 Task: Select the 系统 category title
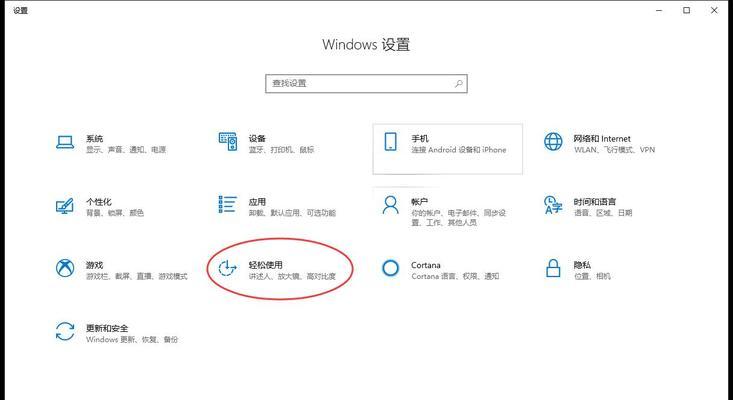pyautogui.click(x=94, y=139)
